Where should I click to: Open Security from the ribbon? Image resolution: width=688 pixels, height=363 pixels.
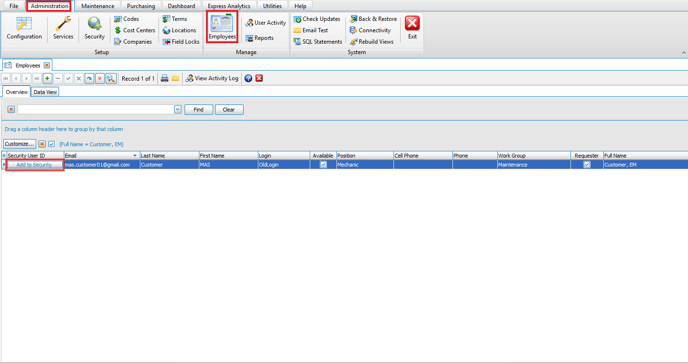tap(94, 28)
